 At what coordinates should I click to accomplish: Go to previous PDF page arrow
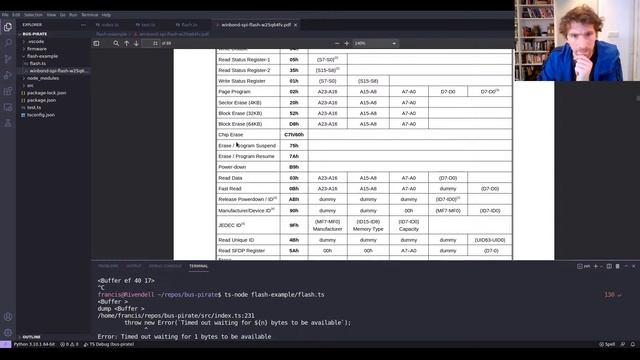tap(127, 43)
